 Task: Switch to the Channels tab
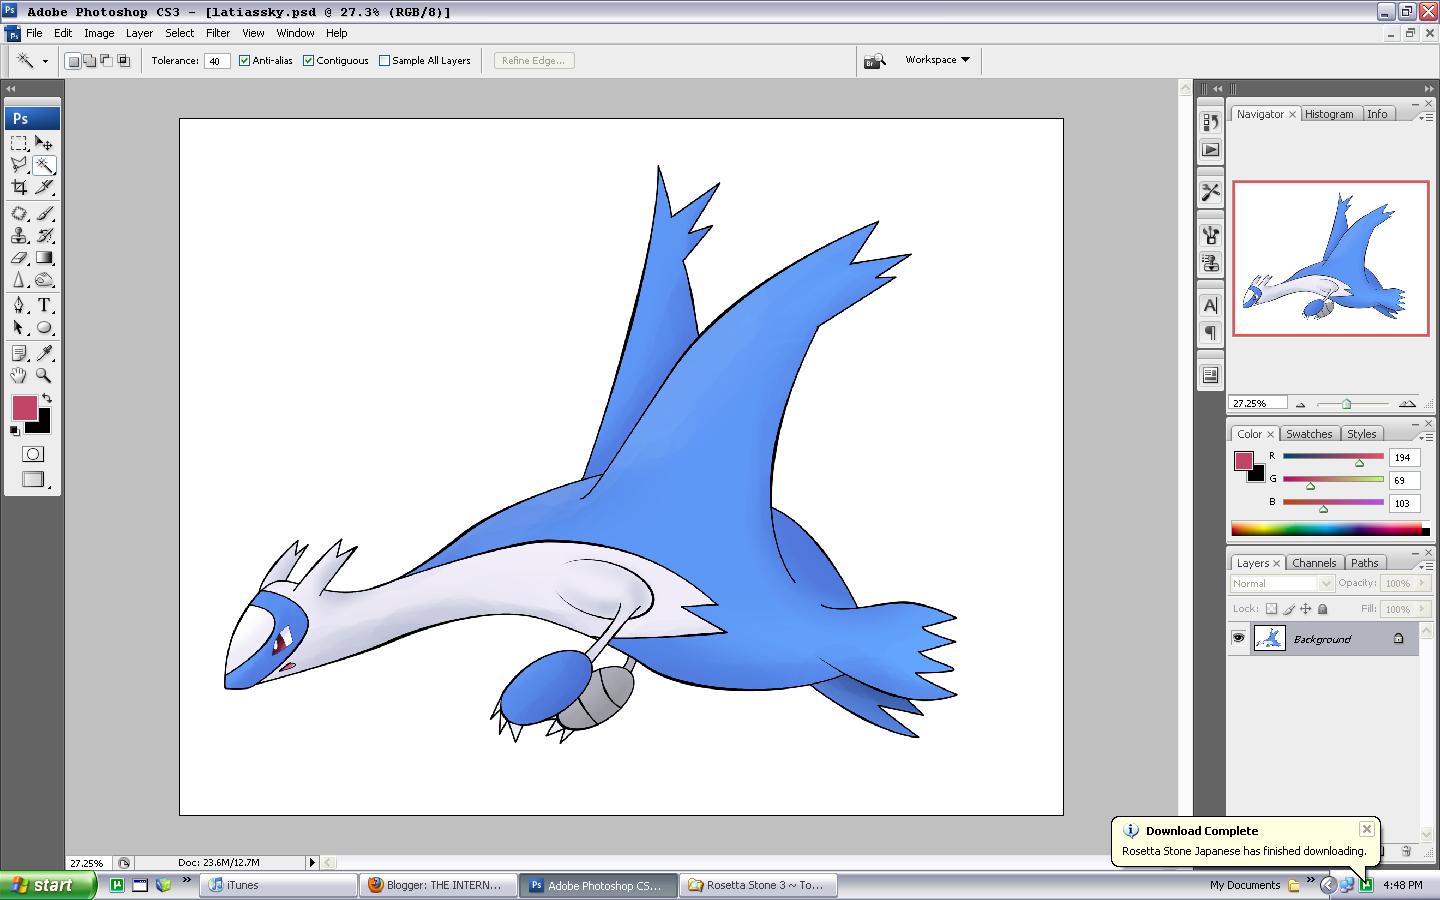pos(1314,563)
